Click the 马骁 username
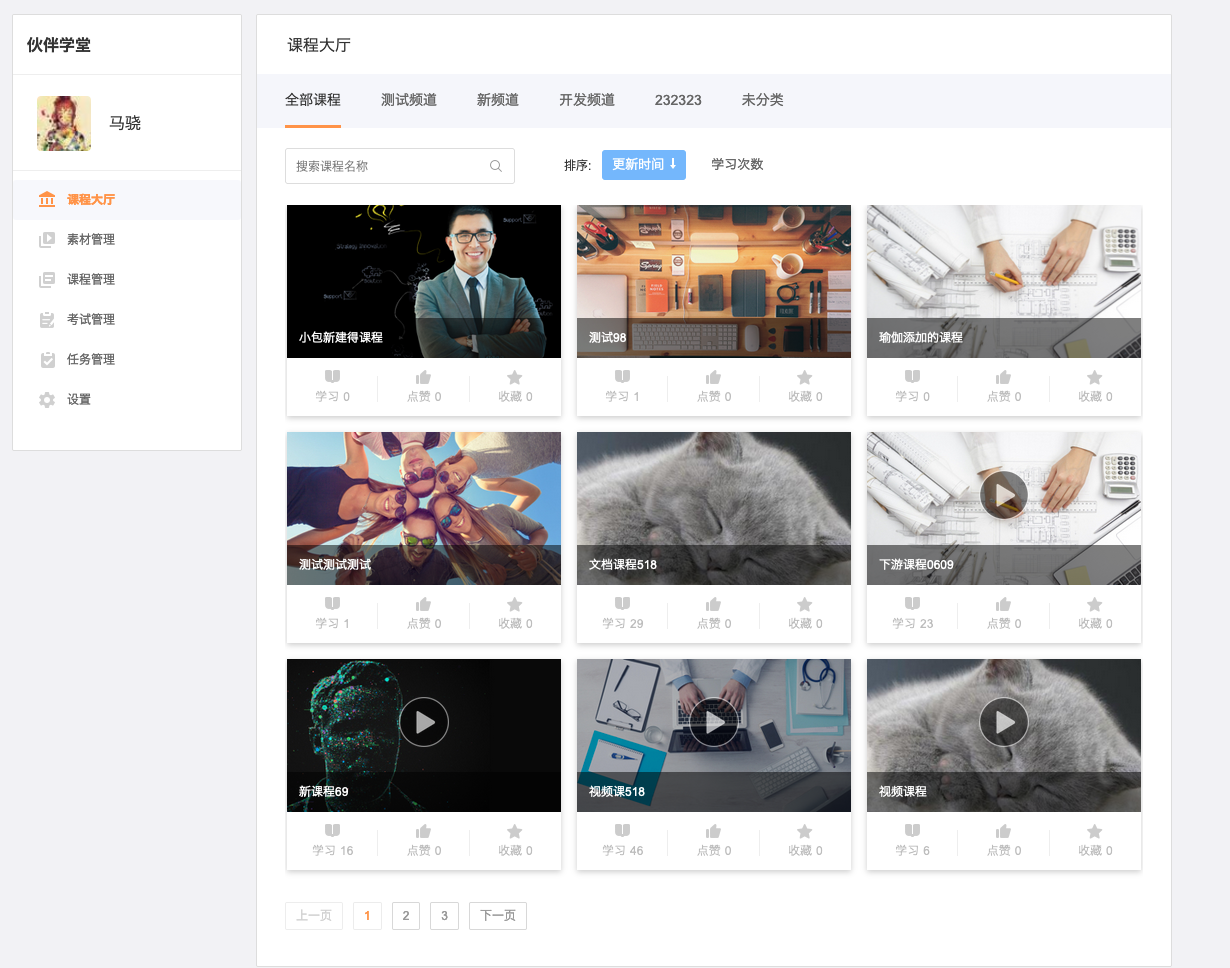The height and width of the screenshot is (968, 1230). (x=125, y=123)
